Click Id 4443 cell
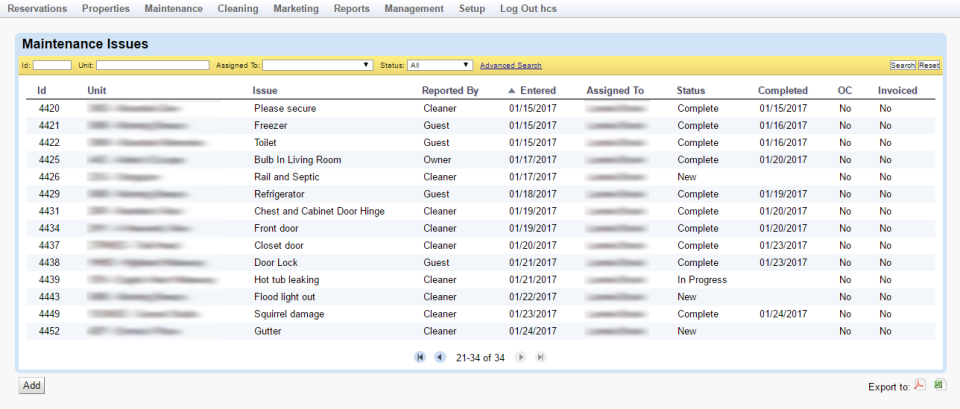The height and width of the screenshot is (409, 960). tap(49, 297)
